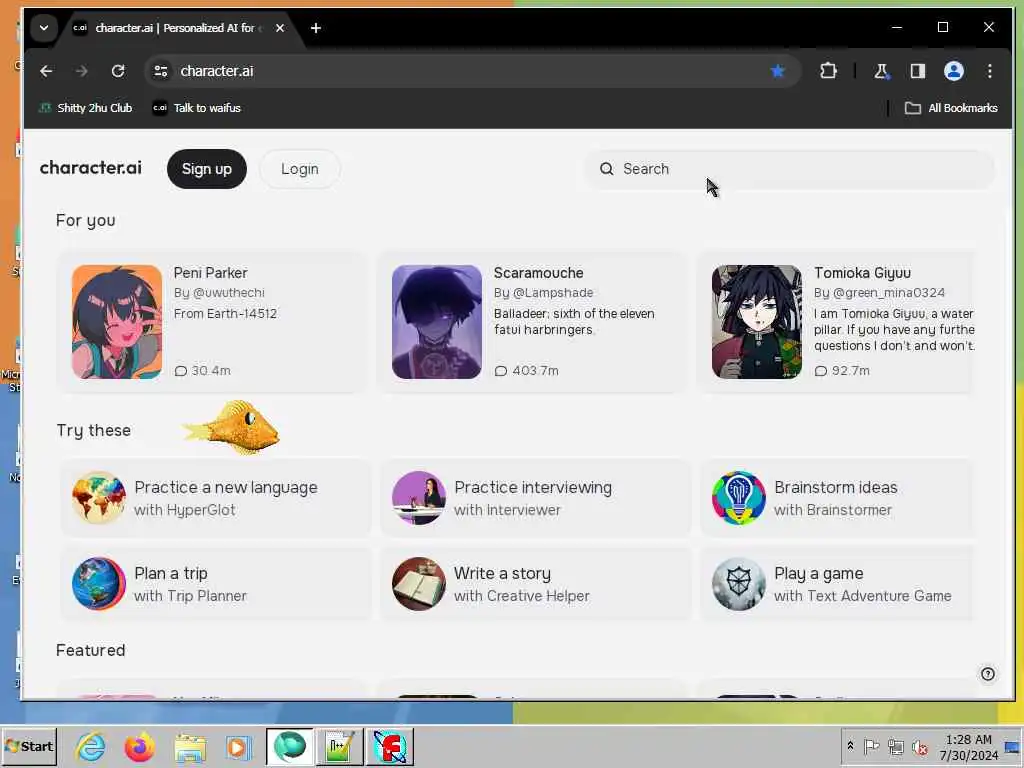
Task: Click the Creative Helper book icon
Action: (x=419, y=584)
